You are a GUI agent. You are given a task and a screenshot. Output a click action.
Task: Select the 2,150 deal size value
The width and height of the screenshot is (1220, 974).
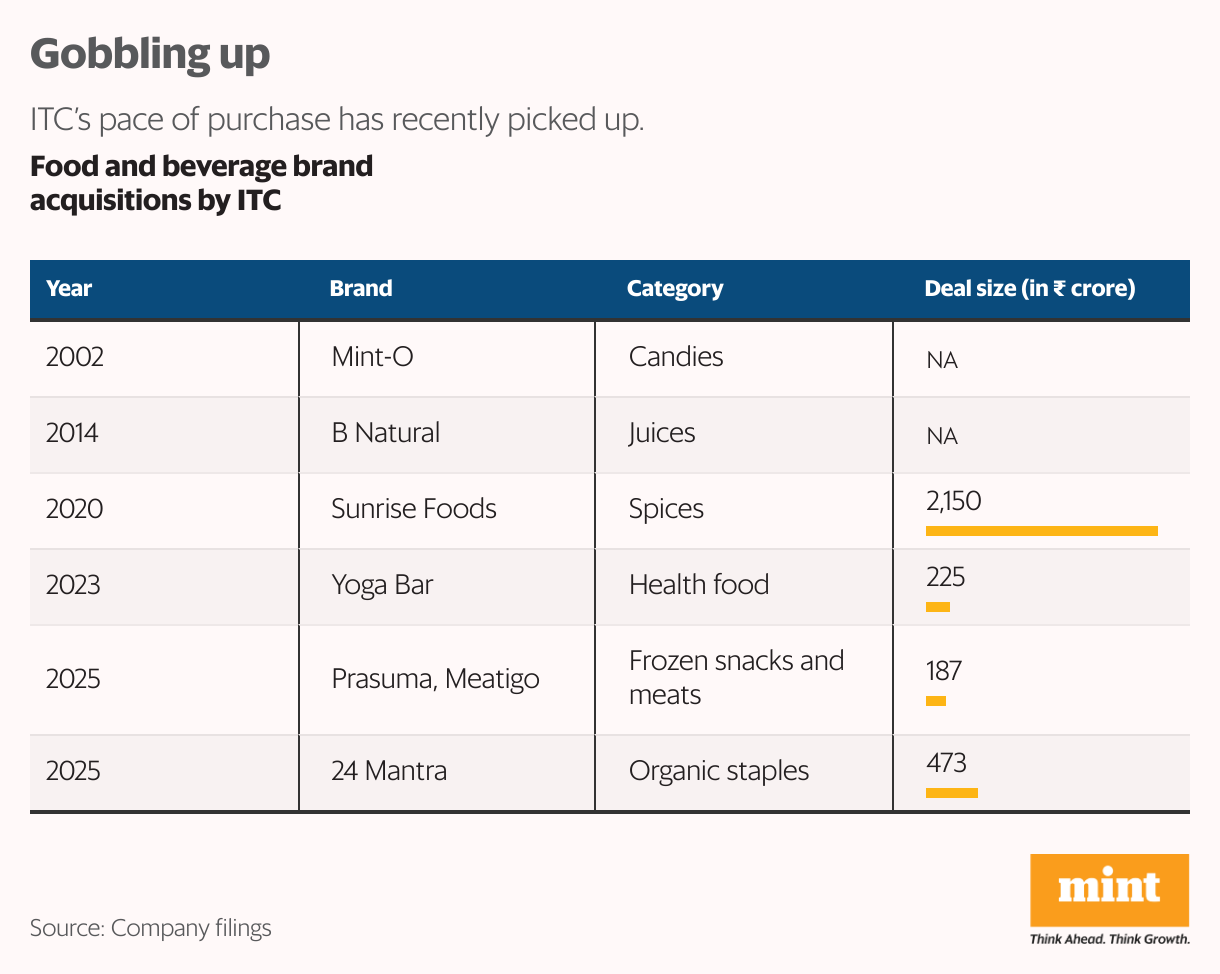(x=954, y=501)
